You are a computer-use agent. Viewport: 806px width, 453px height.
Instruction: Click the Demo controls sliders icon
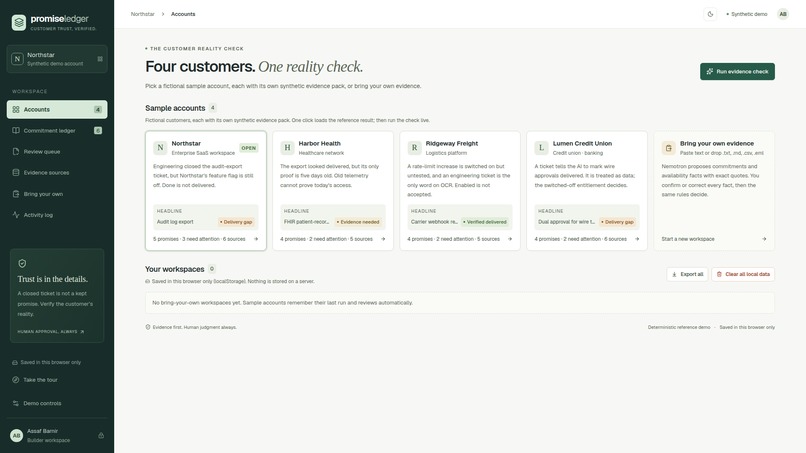(x=15, y=403)
